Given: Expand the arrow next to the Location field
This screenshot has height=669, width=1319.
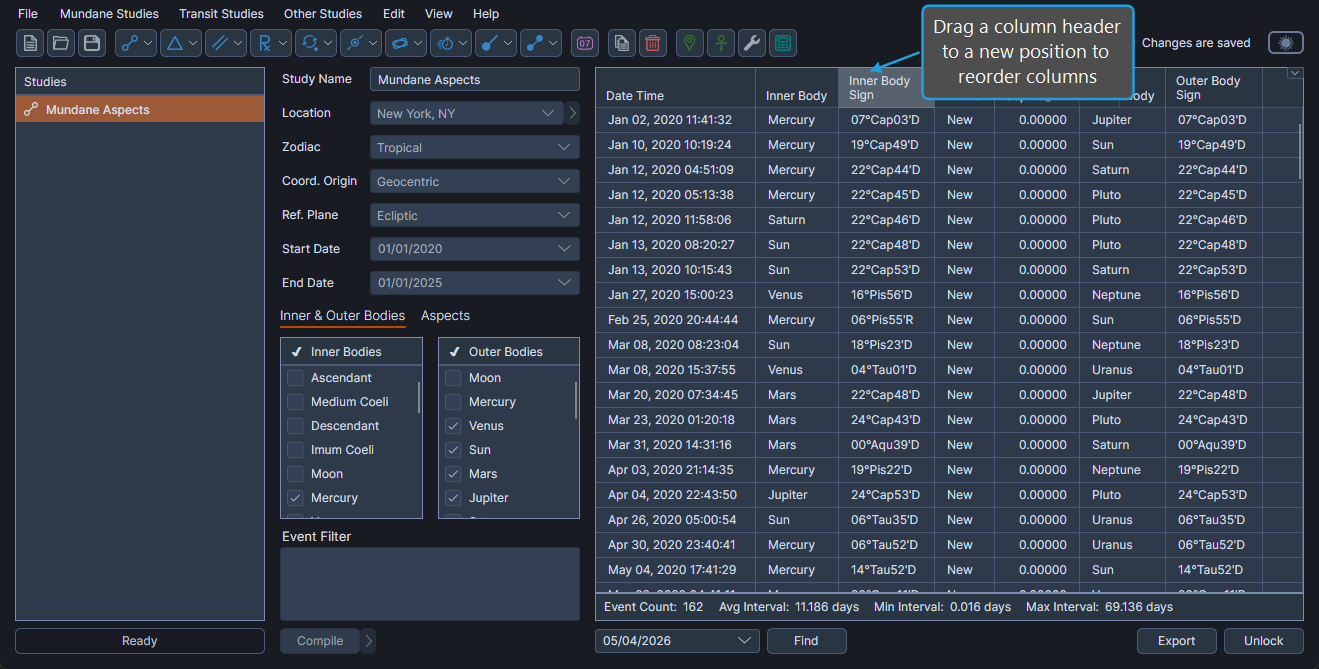Looking at the screenshot, I should coord(573,114).
